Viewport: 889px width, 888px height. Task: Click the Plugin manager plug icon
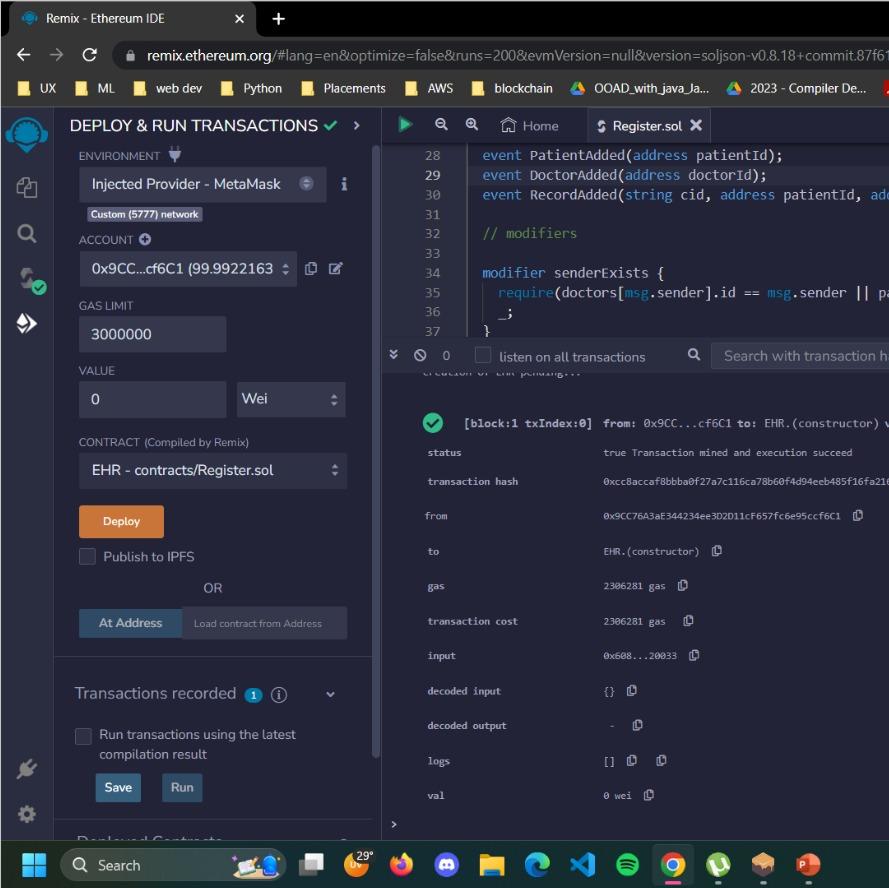(x=27, y=768)
